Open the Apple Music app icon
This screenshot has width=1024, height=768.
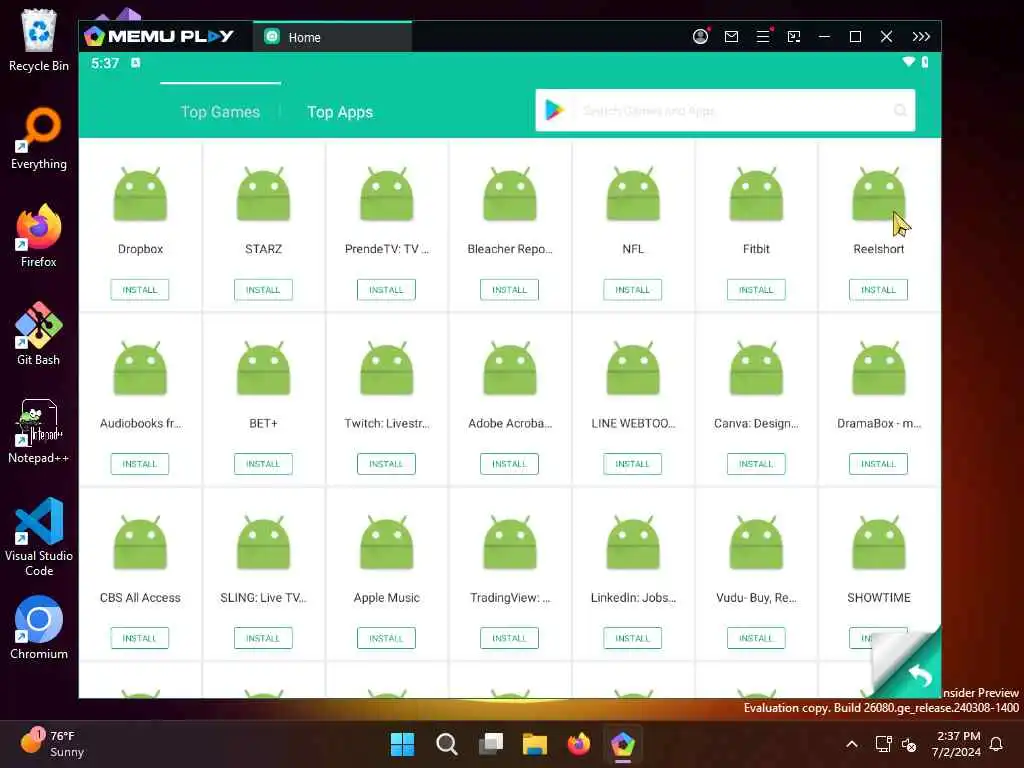[x=387, y=543]
